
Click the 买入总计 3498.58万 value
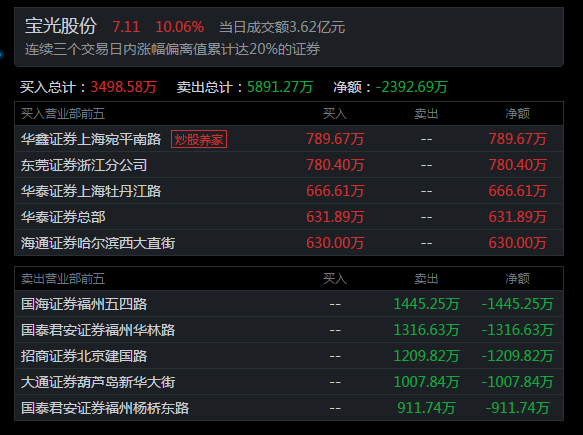point(123,87)
